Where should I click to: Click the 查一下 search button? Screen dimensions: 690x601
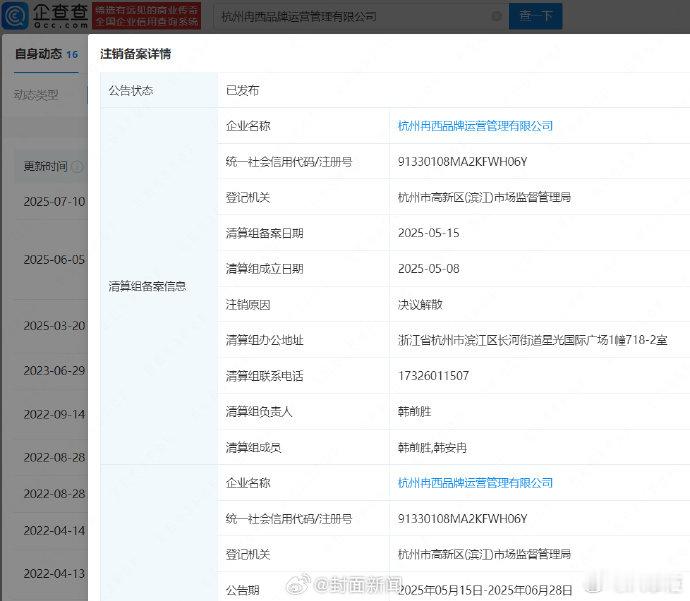tap(536, 16)
